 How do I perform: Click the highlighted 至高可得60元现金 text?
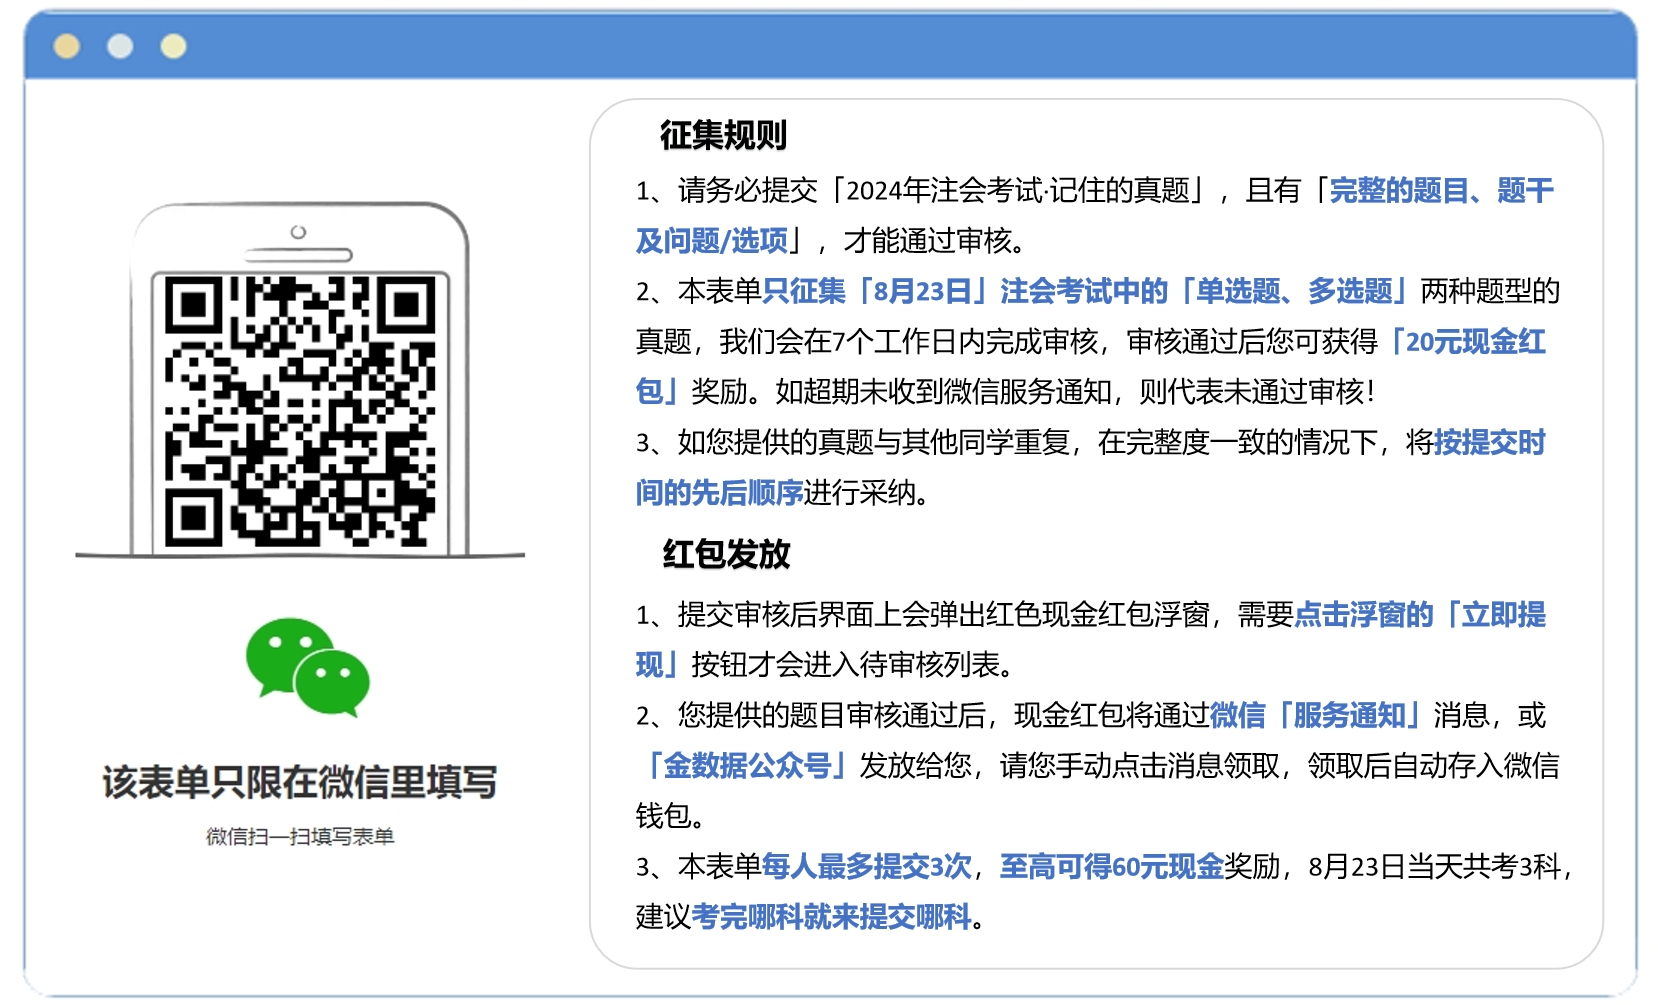(1111, 867)
